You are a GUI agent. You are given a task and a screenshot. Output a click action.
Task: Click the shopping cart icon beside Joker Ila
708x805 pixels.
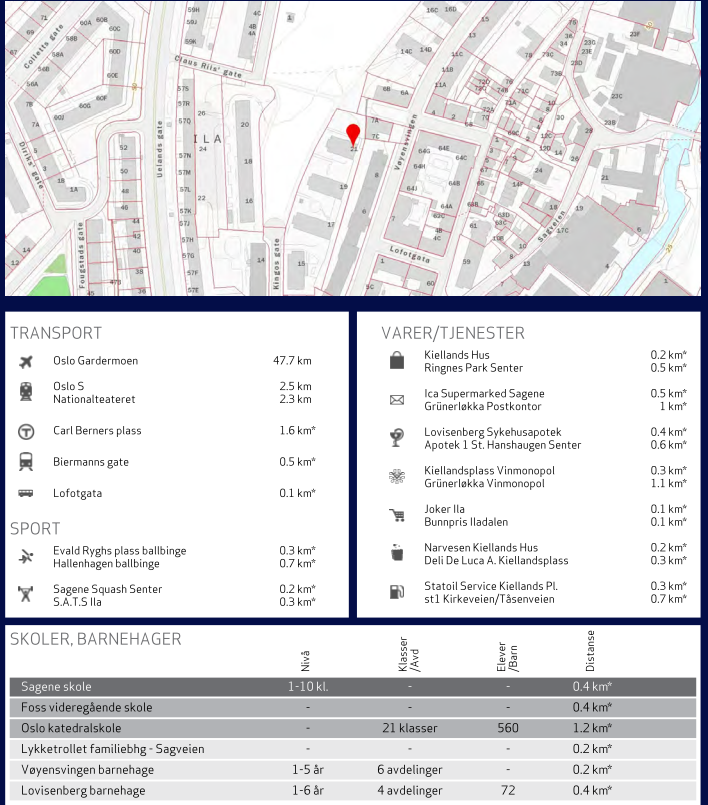click(396, 515)
